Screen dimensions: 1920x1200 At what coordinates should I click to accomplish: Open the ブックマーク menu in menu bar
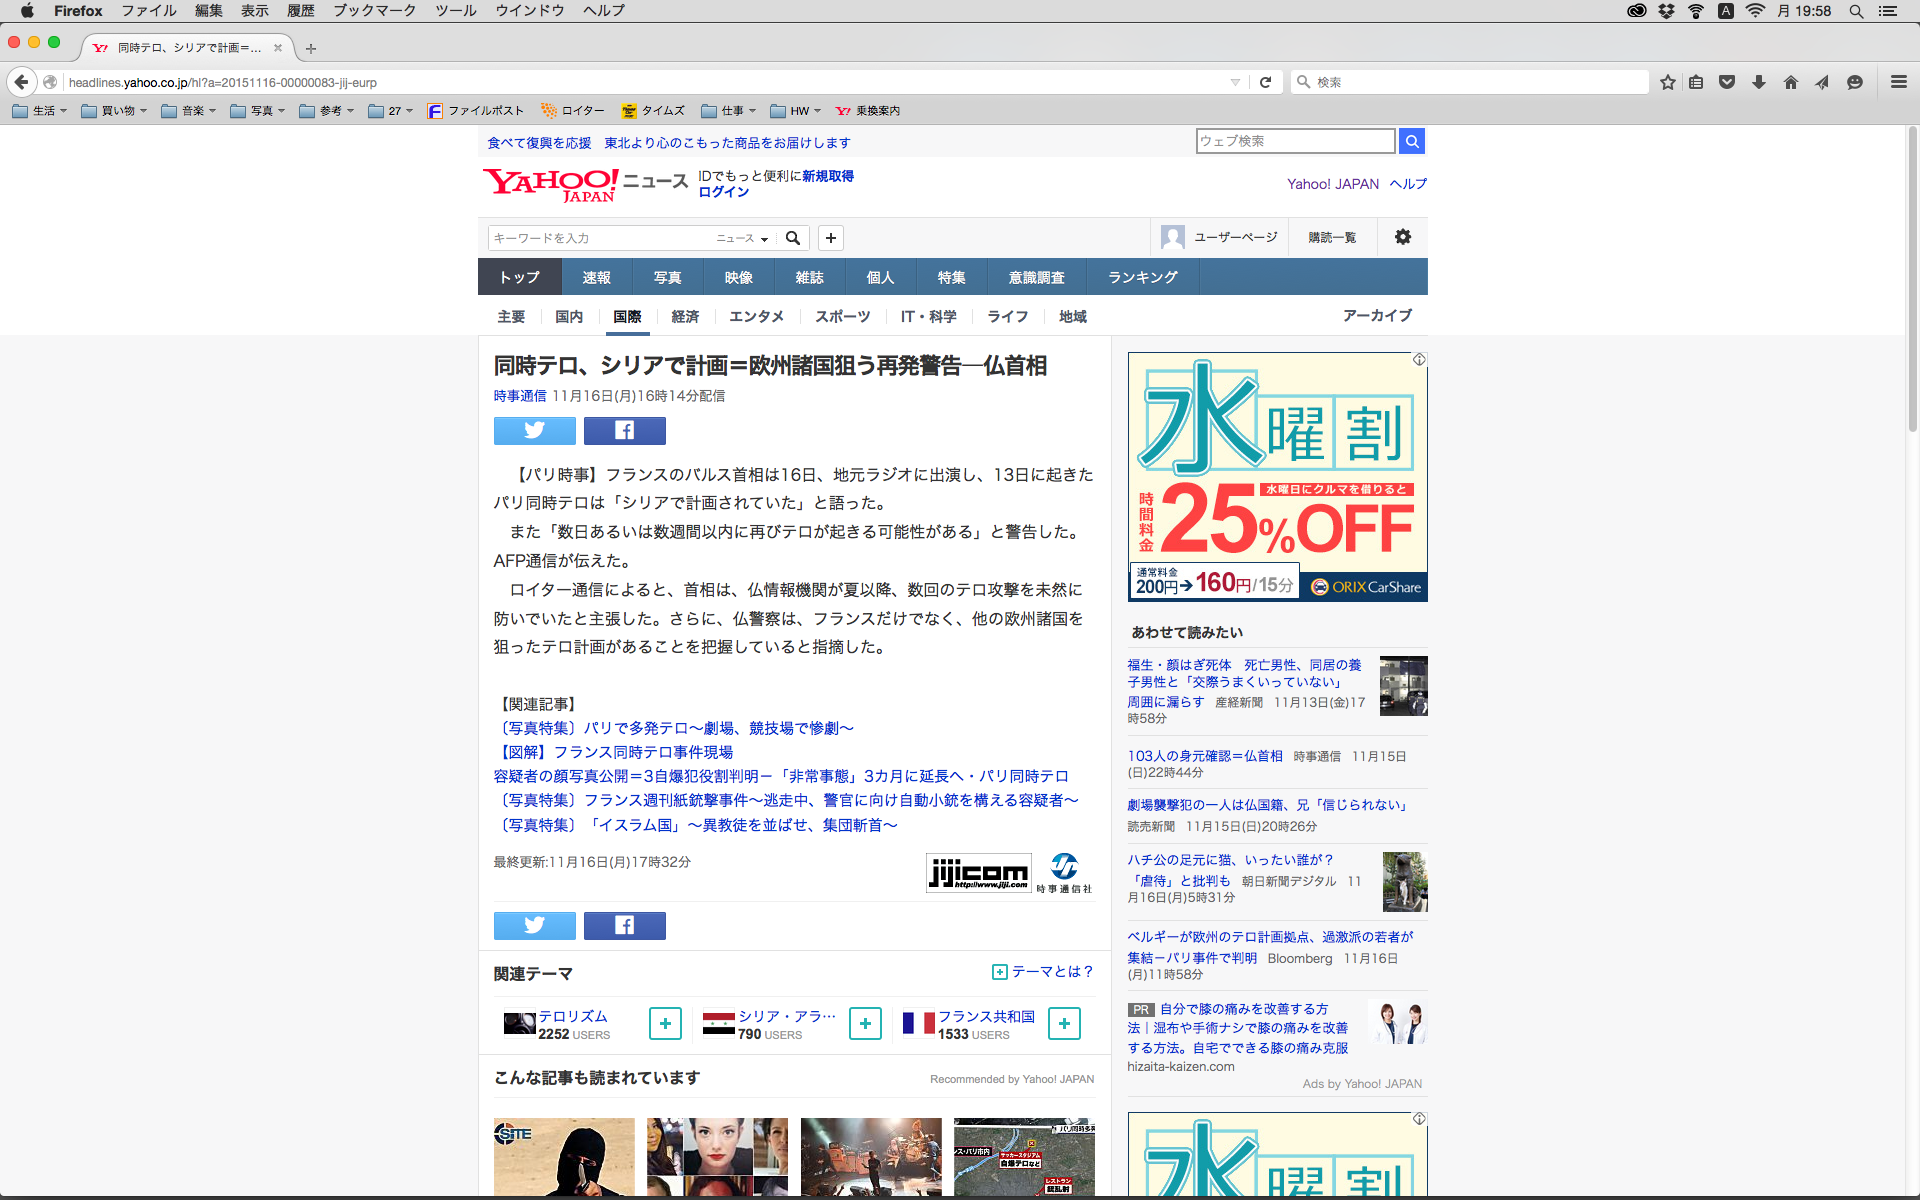click(x=374, y=10)
